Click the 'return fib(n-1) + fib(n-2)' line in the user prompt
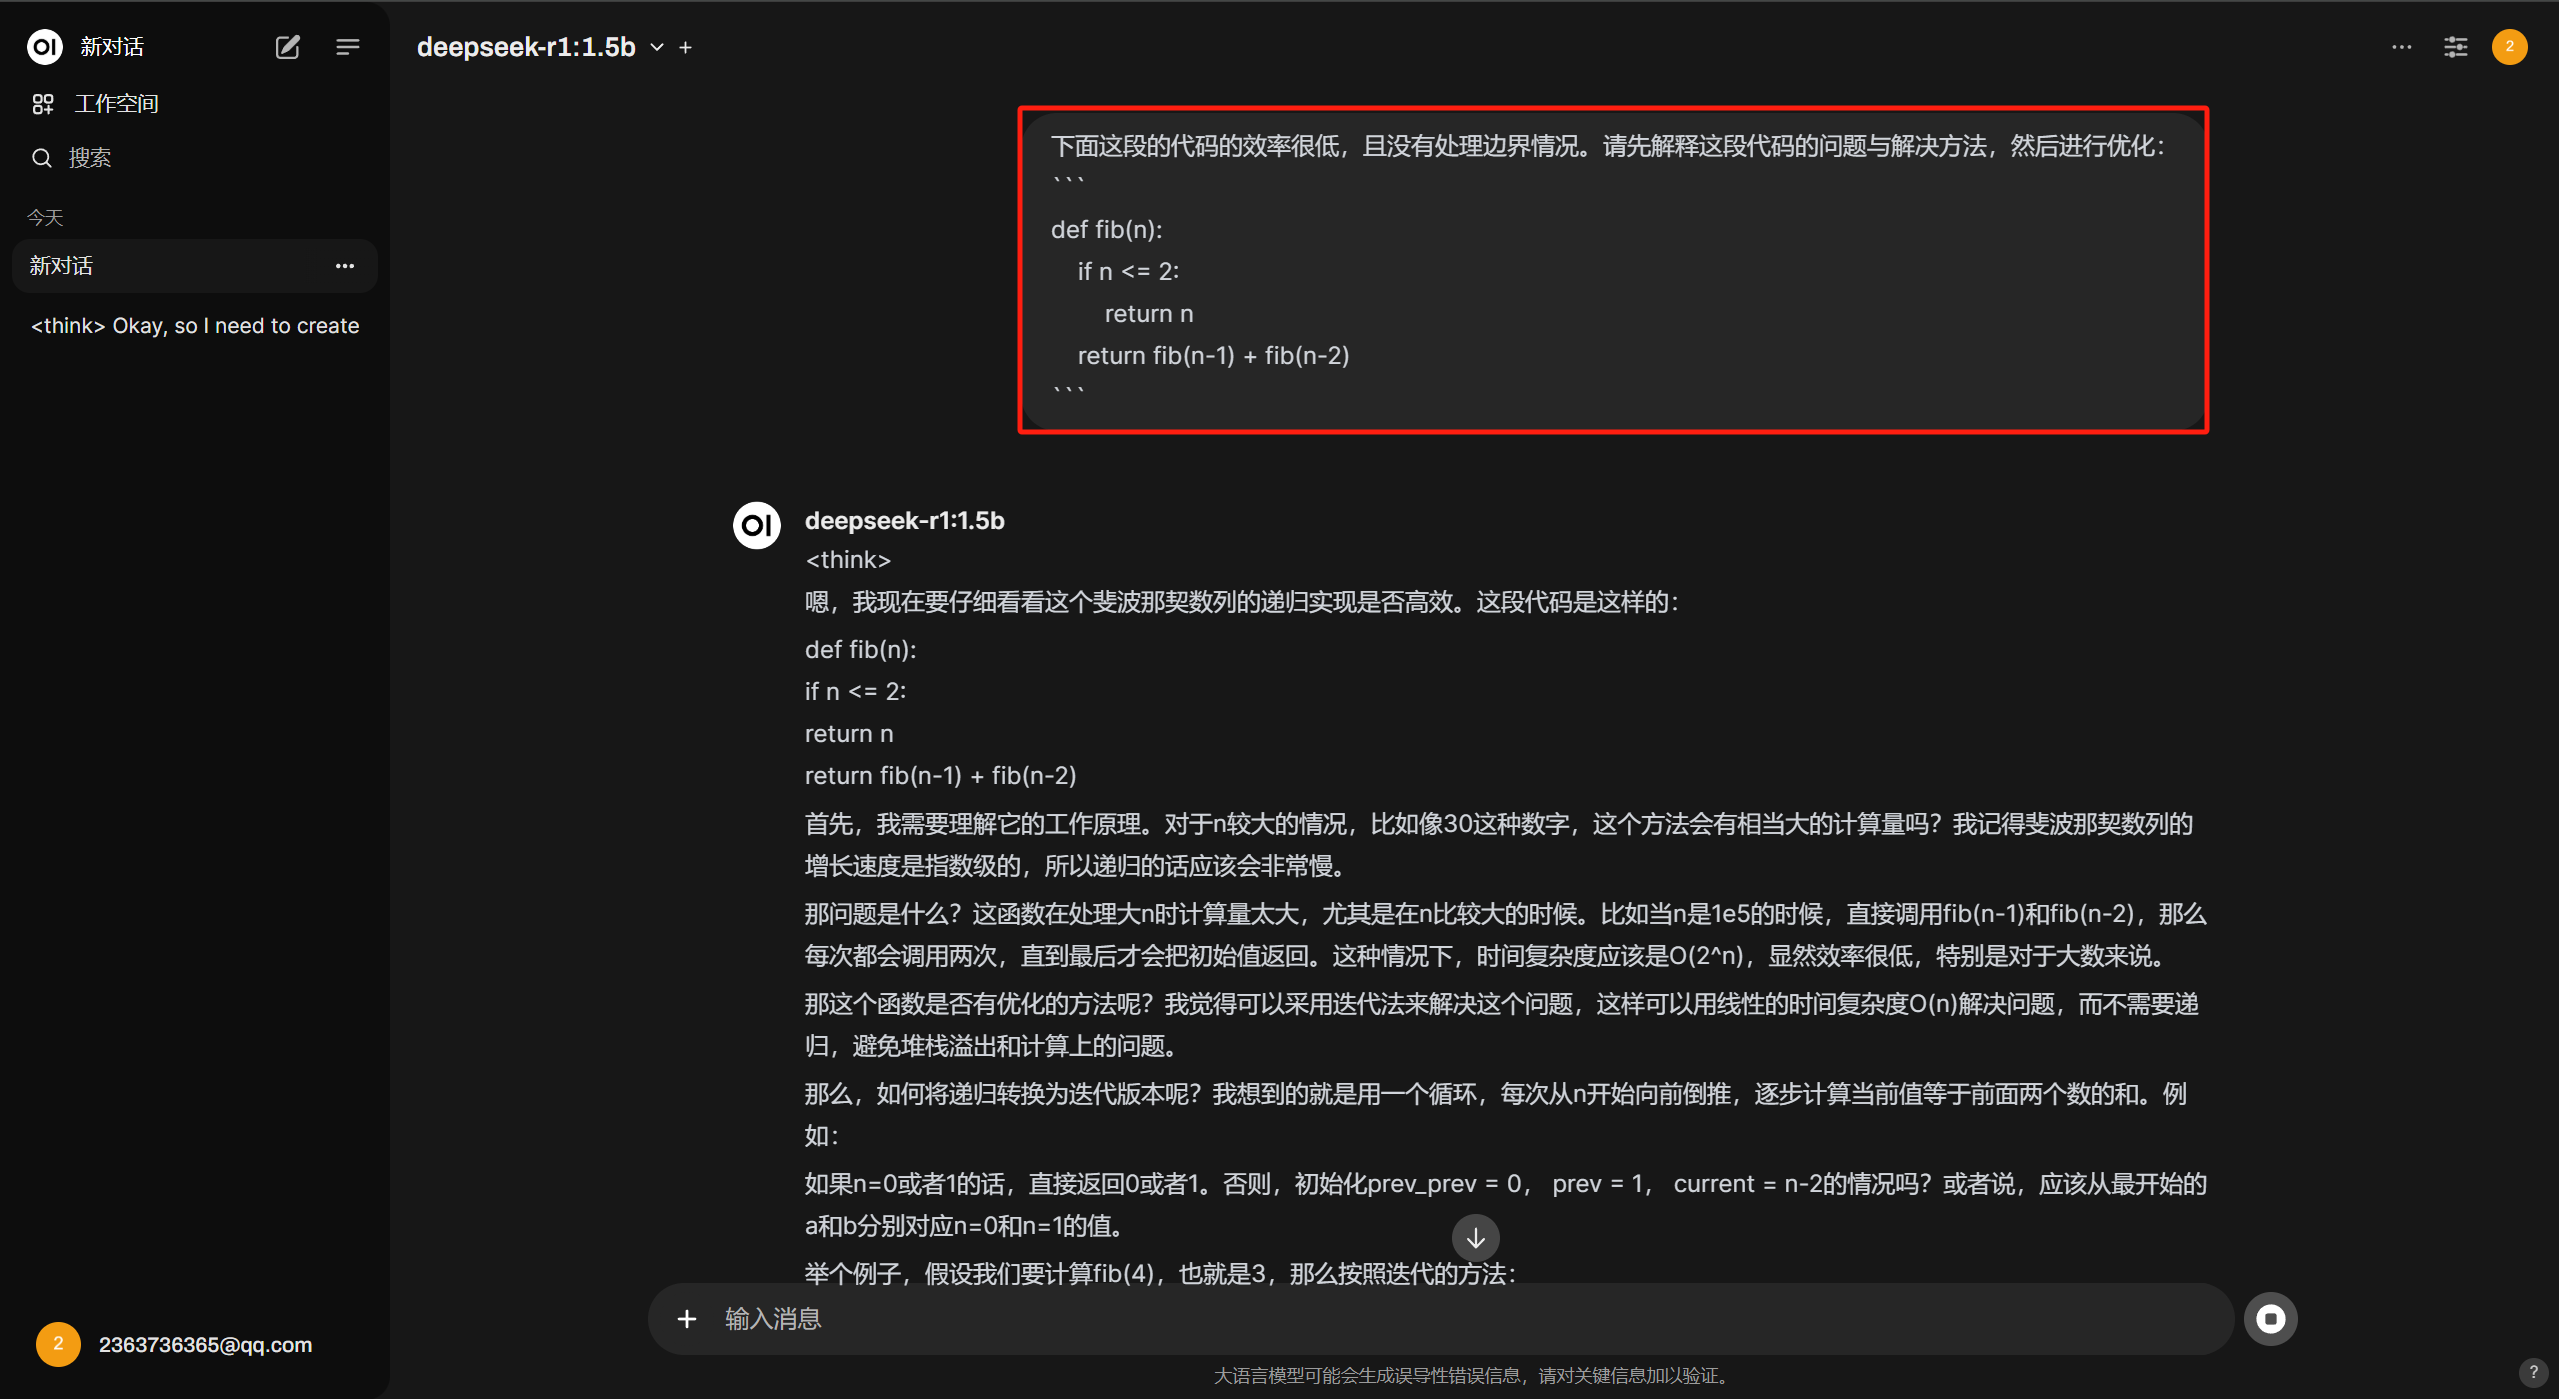The image size is (2559, 1399). [x=1214, y=356]
